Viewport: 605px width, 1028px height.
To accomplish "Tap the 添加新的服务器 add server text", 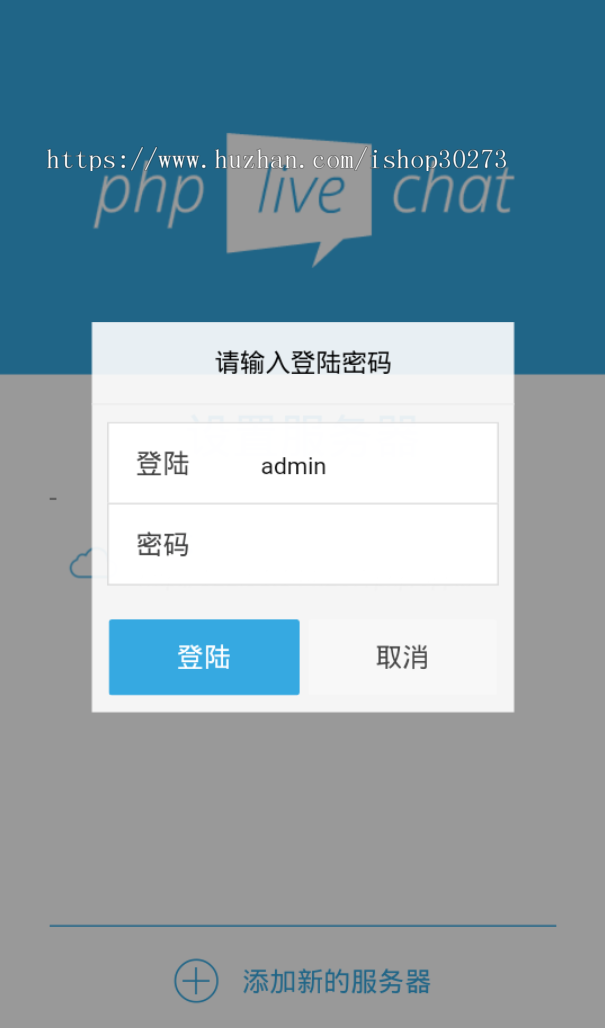I will click(337, 981).
